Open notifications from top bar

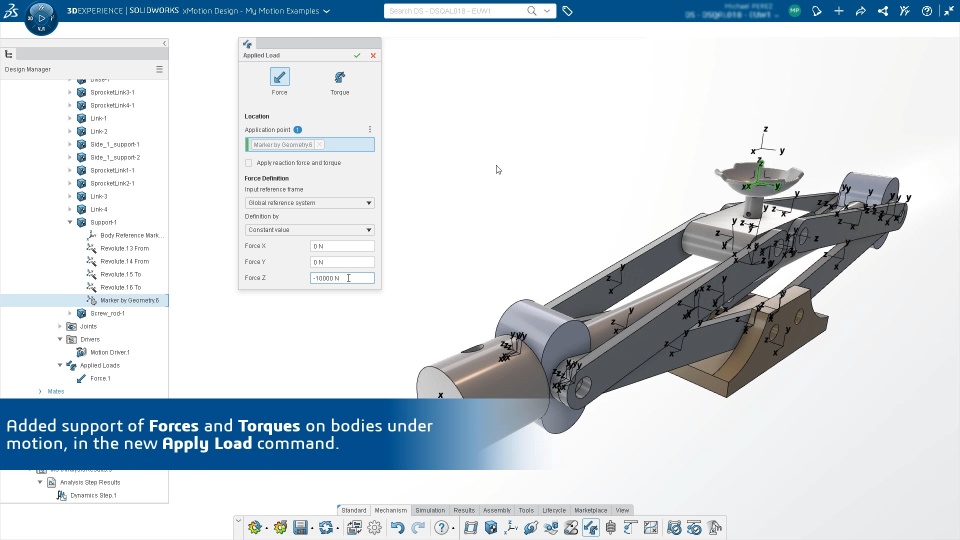point(817,11)
